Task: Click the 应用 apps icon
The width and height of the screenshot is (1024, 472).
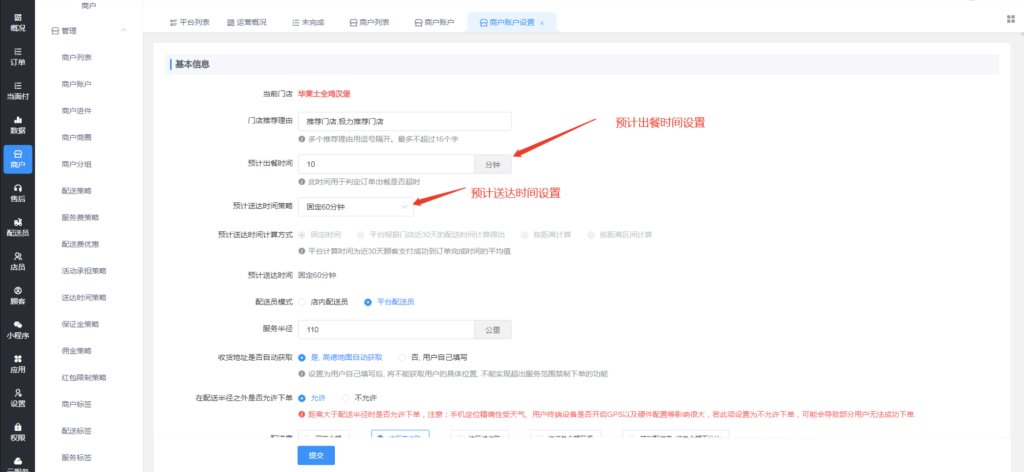Action: click(x=17, y=362)
